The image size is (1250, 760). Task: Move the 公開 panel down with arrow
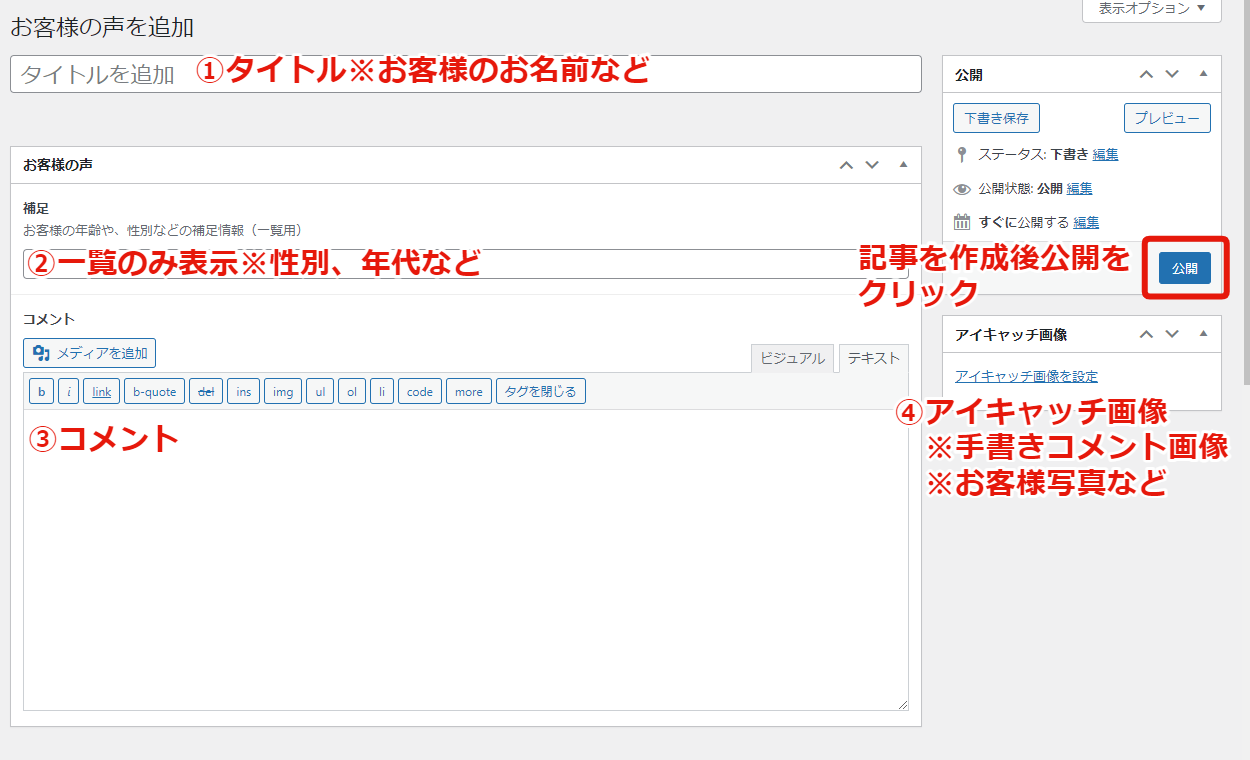(x=1172, y=75)
